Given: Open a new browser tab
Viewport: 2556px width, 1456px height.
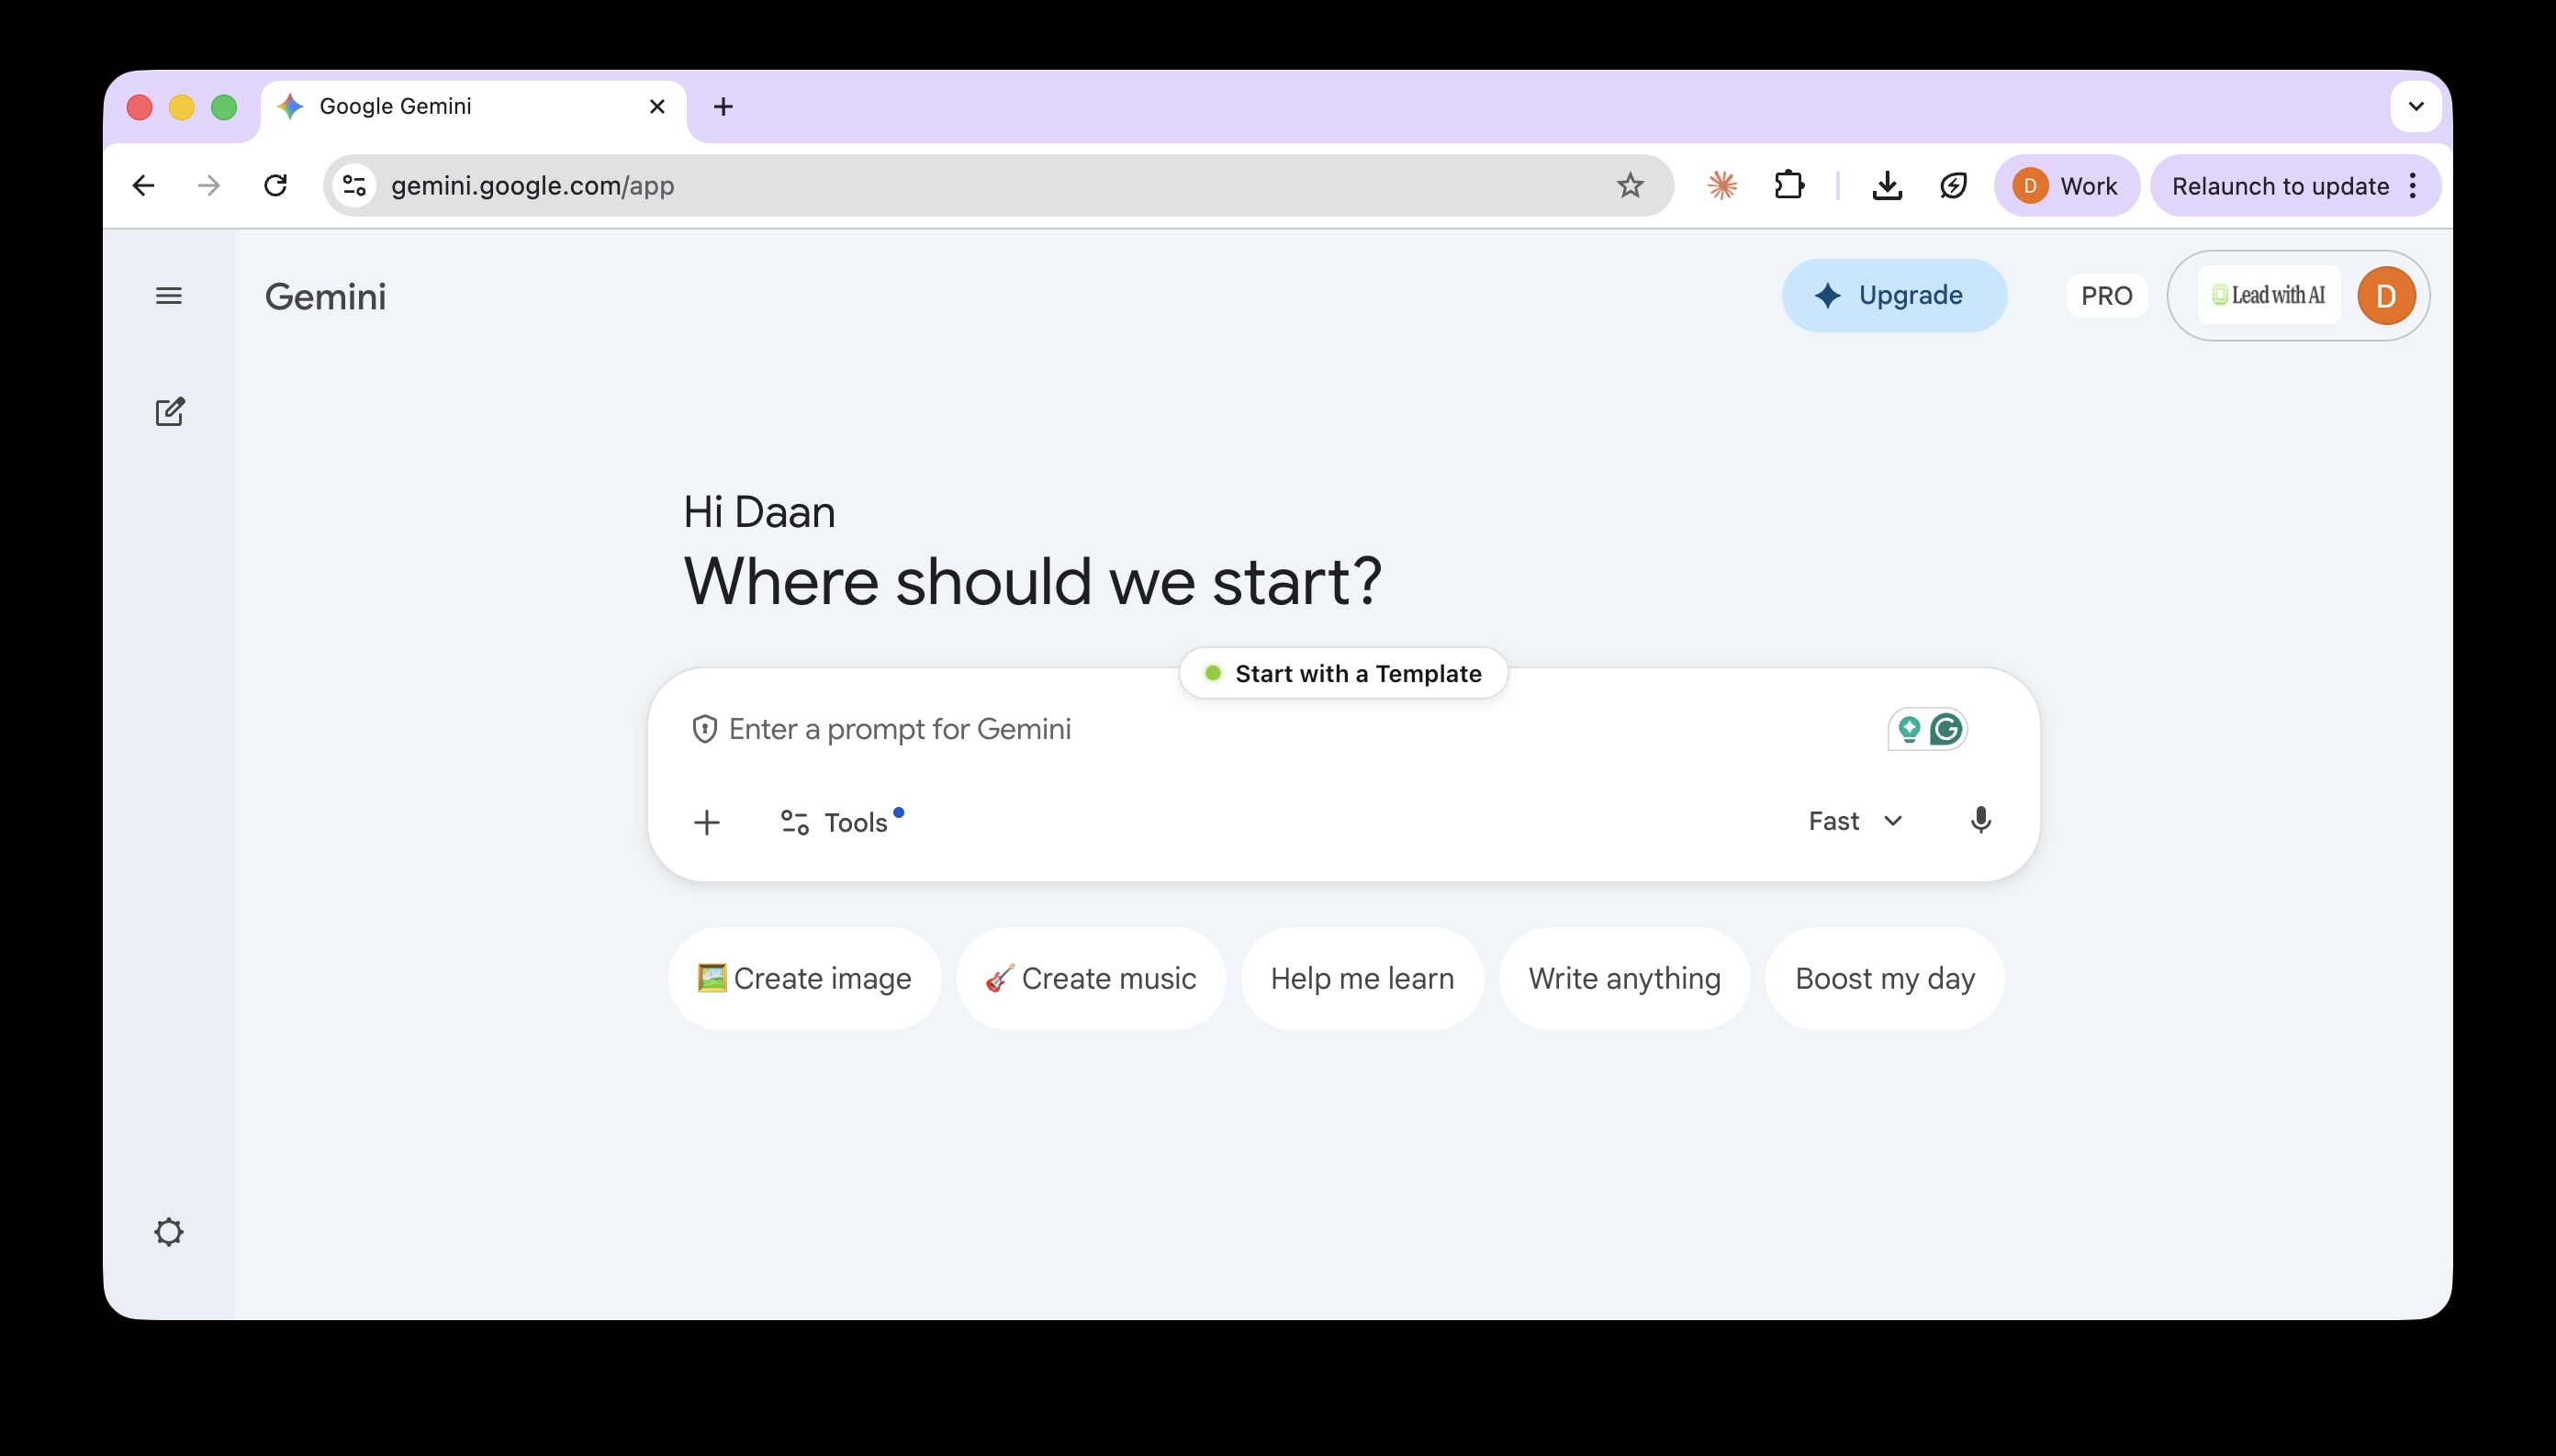Looking at the screenshot, I should coord(723,106).
